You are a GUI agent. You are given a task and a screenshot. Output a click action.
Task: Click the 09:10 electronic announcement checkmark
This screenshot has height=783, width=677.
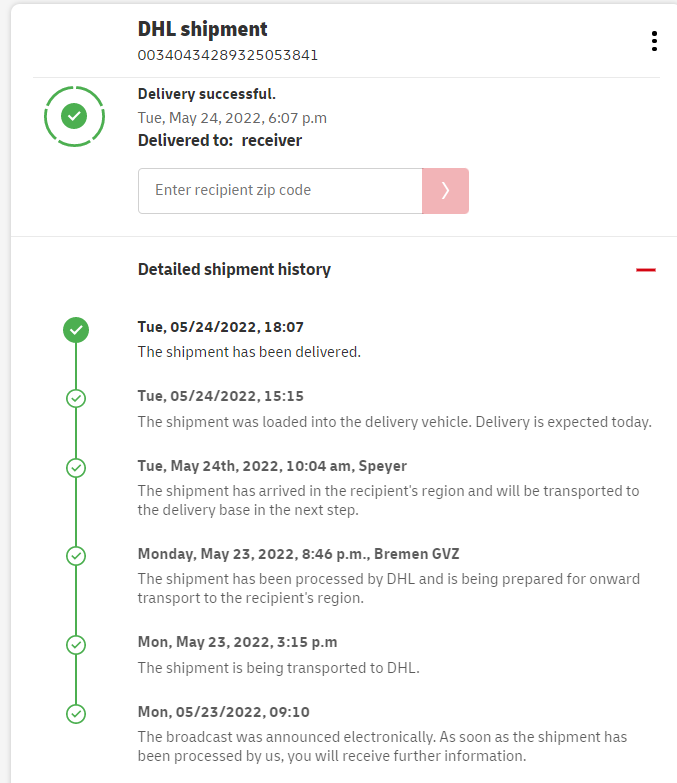click(x=76, y=714)
